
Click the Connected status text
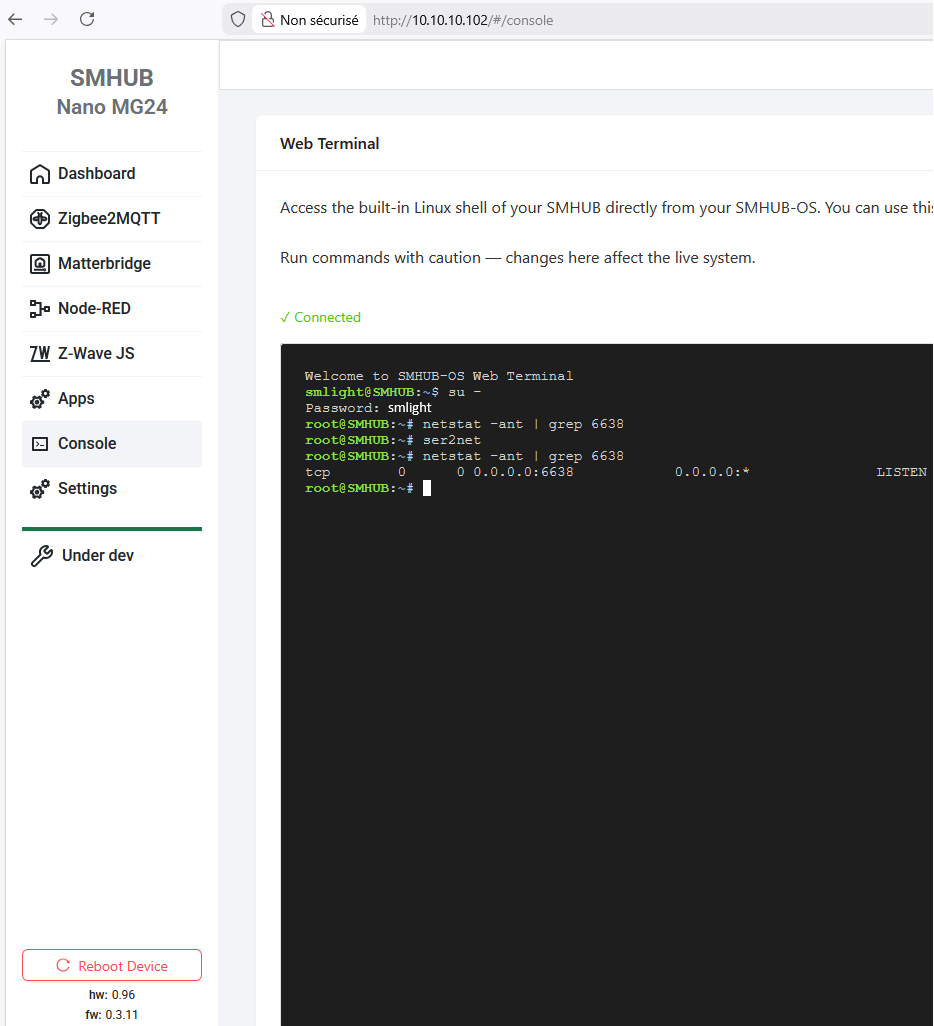tap(321, 317)
